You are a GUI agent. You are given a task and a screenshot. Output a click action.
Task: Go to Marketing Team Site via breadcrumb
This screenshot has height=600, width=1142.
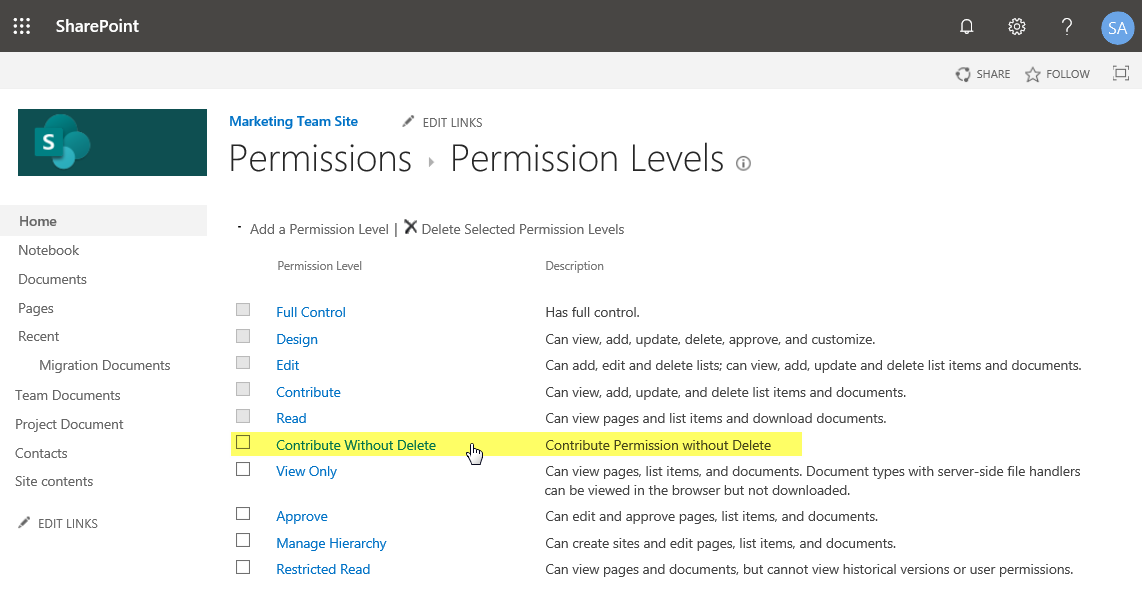click(x=293, y=121)
